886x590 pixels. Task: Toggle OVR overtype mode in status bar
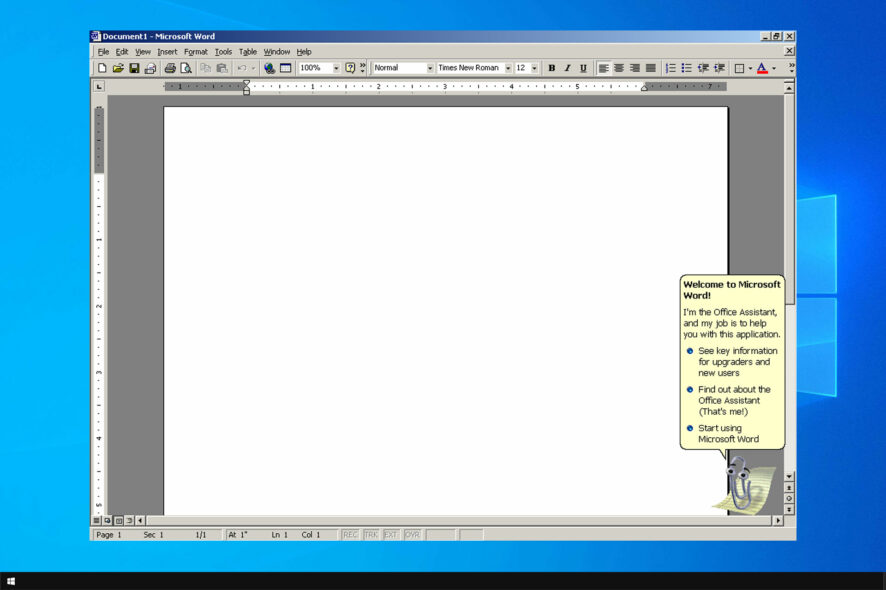(x=412, y=535)
